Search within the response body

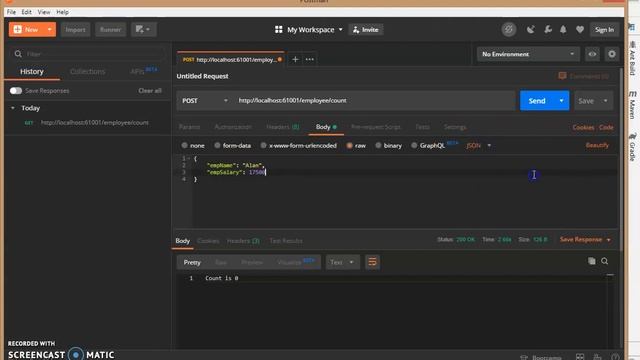point(604,261)
